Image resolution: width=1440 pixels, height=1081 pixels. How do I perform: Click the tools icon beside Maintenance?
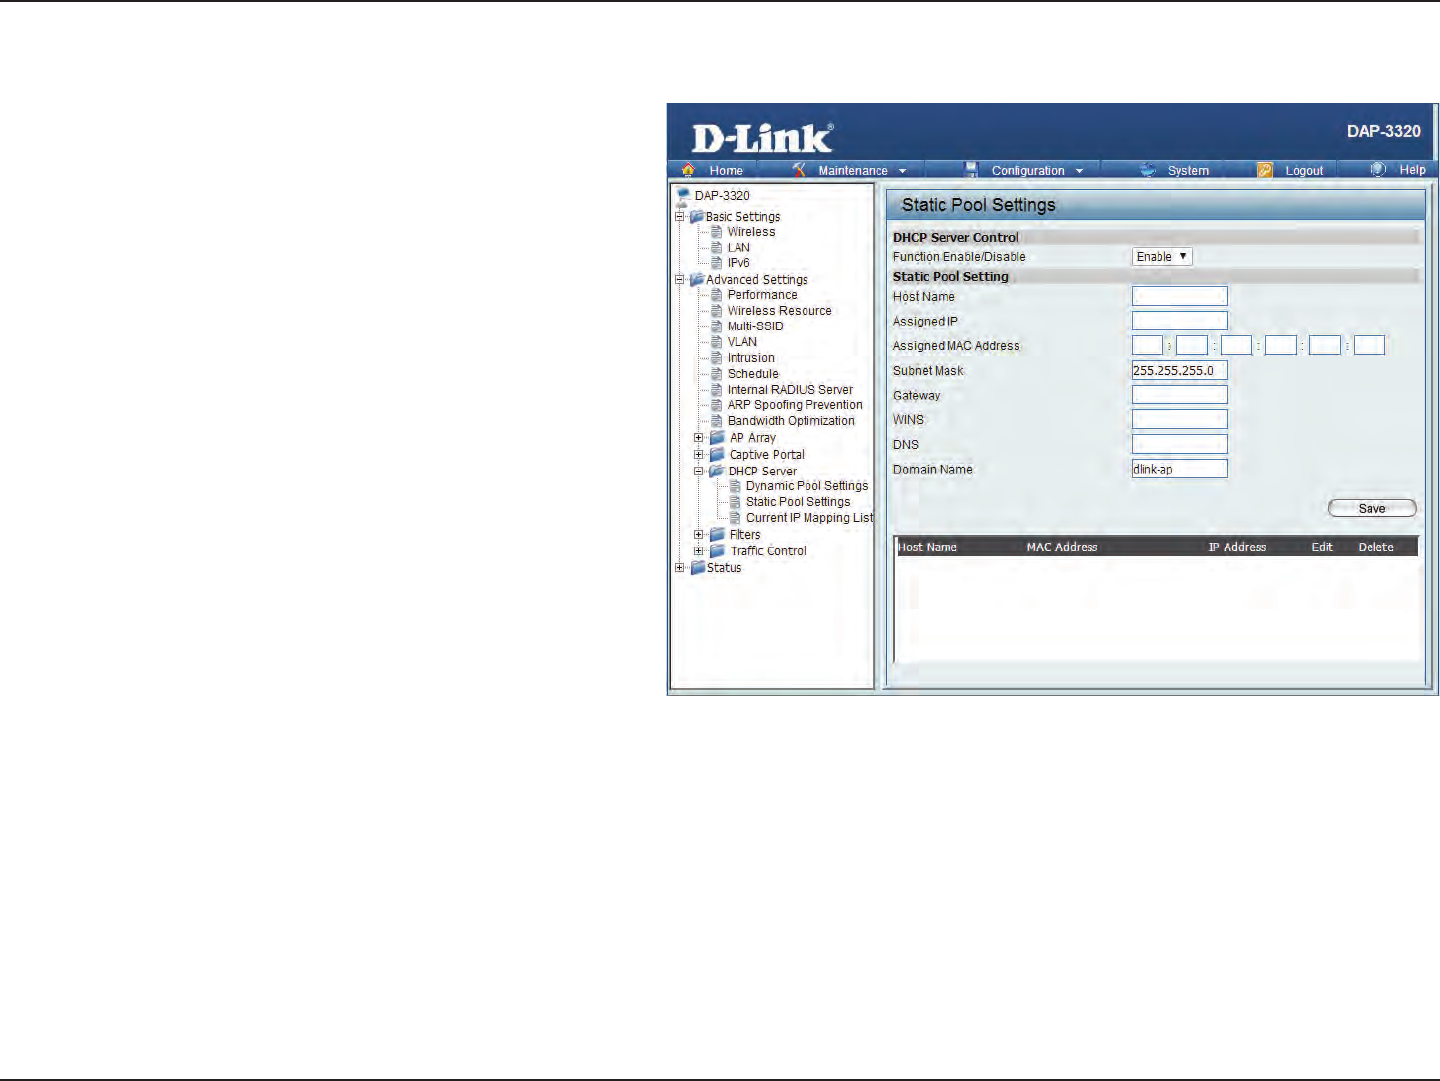(x=799, y=170)
